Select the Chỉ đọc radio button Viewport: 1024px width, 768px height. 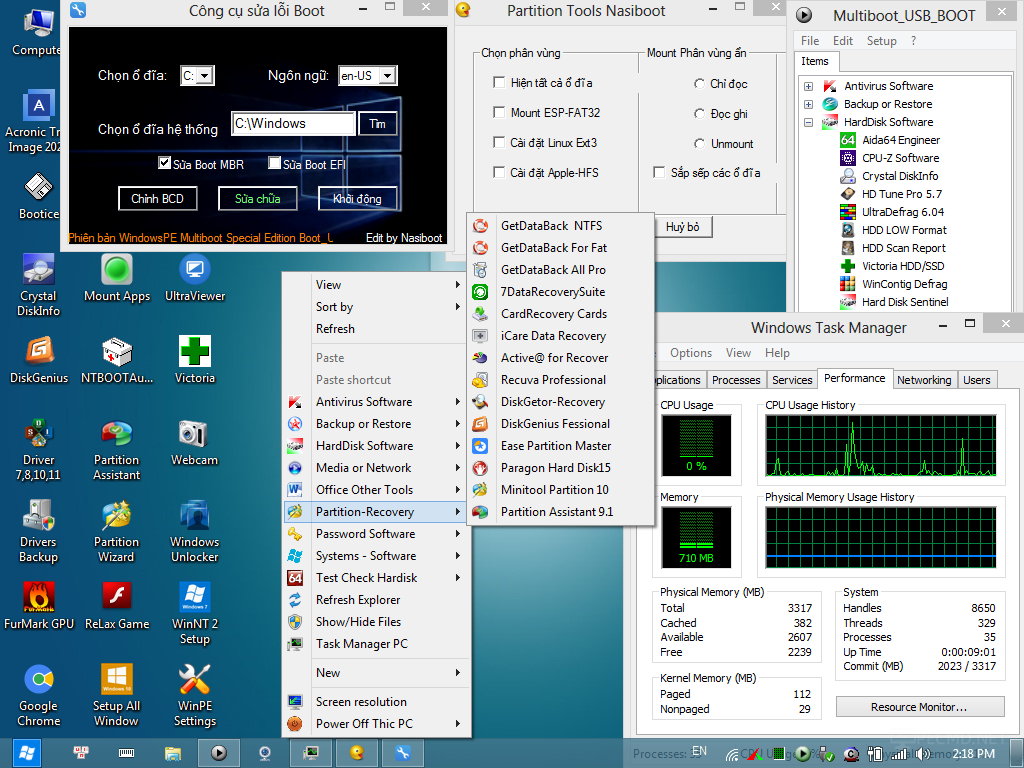699,84
